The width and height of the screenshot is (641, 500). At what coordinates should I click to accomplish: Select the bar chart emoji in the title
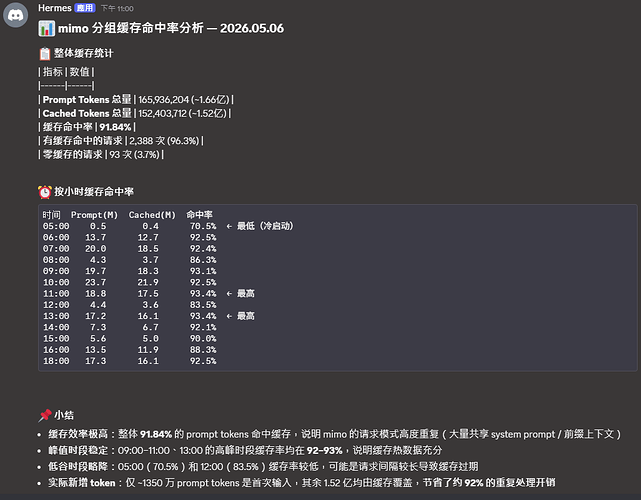(46, 29)
